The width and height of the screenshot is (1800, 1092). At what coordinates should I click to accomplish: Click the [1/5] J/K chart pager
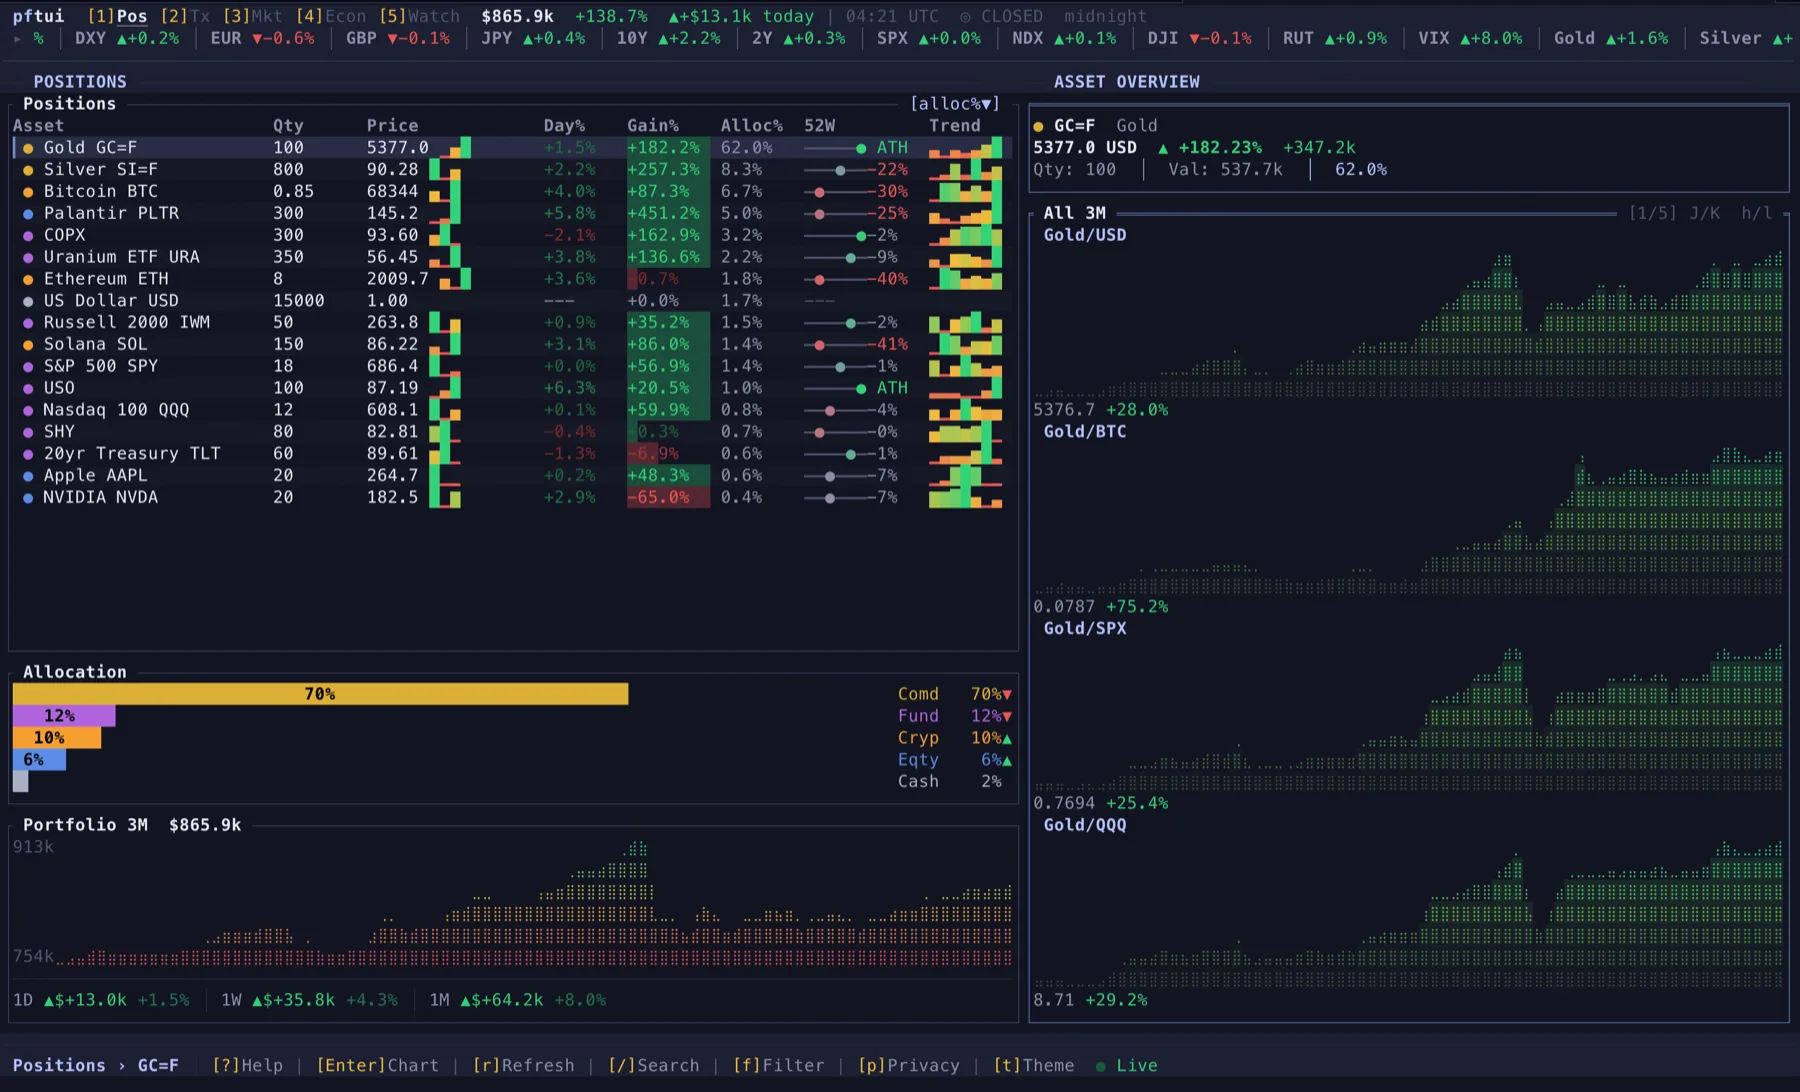pos(1674,213)
